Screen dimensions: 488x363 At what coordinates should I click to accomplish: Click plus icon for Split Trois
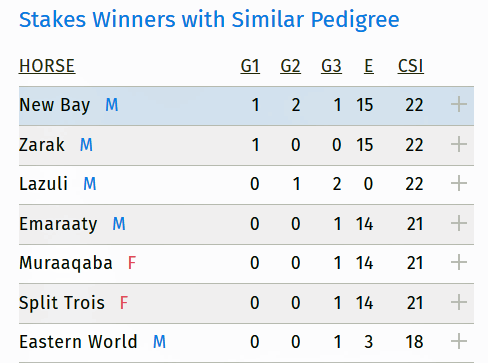[459, 302]
